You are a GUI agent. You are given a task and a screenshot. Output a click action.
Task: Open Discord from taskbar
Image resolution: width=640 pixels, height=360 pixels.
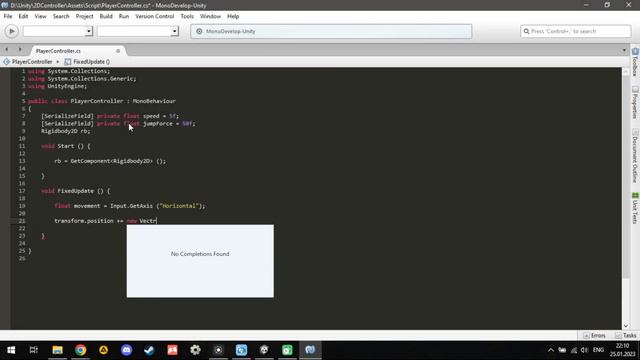tap(127, 350)
